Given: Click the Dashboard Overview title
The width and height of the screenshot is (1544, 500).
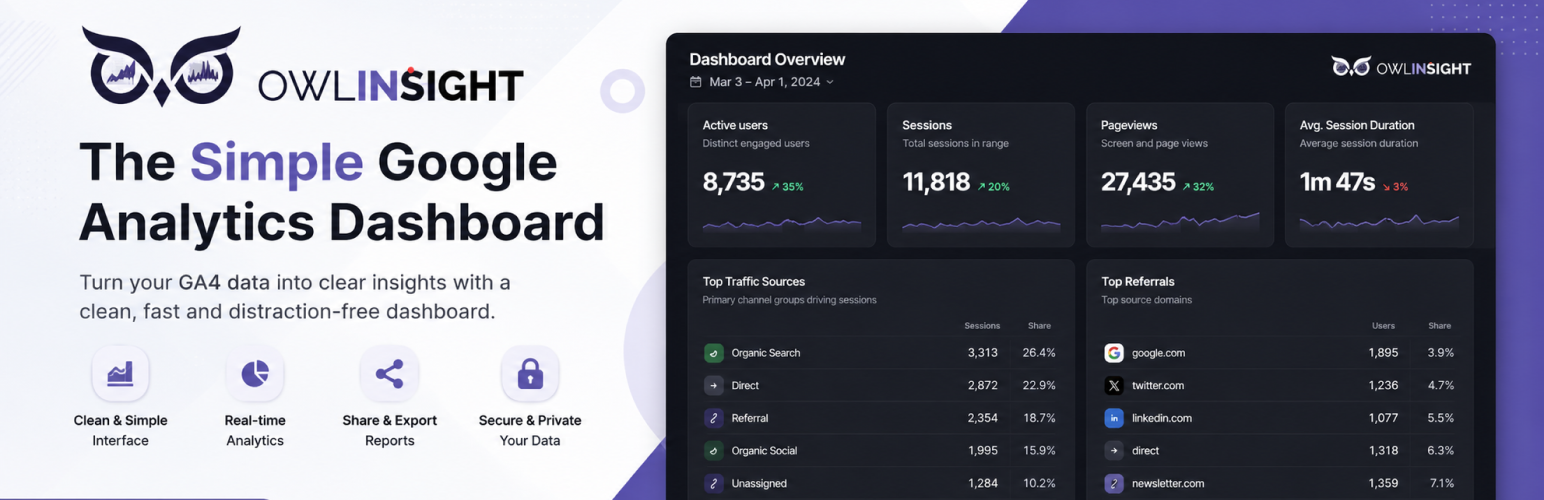Looking at the screenshot, I should pyautogui.click(x=767, y=59).
